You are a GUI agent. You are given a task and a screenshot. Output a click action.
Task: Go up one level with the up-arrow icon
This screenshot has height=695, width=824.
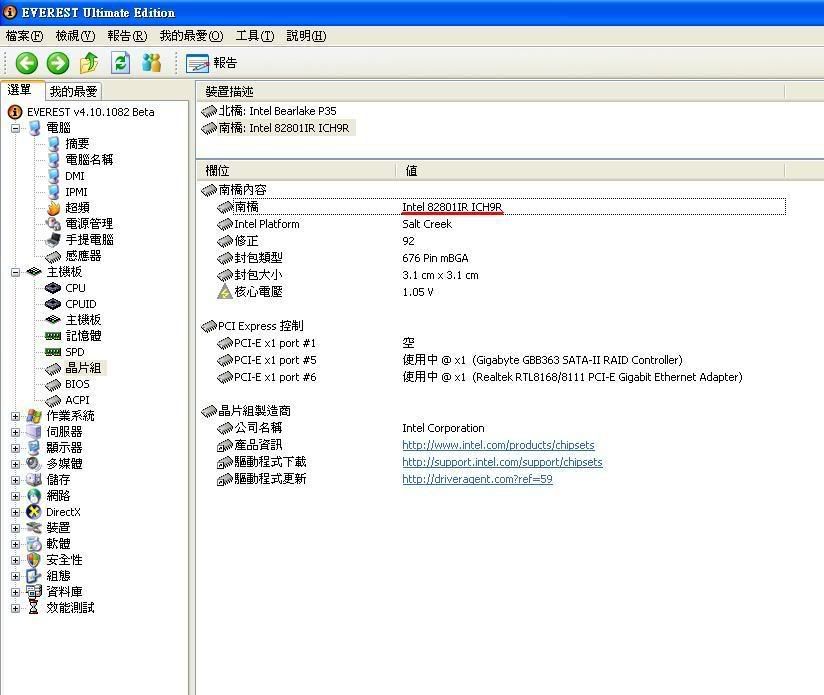click(x=89, y=63)
